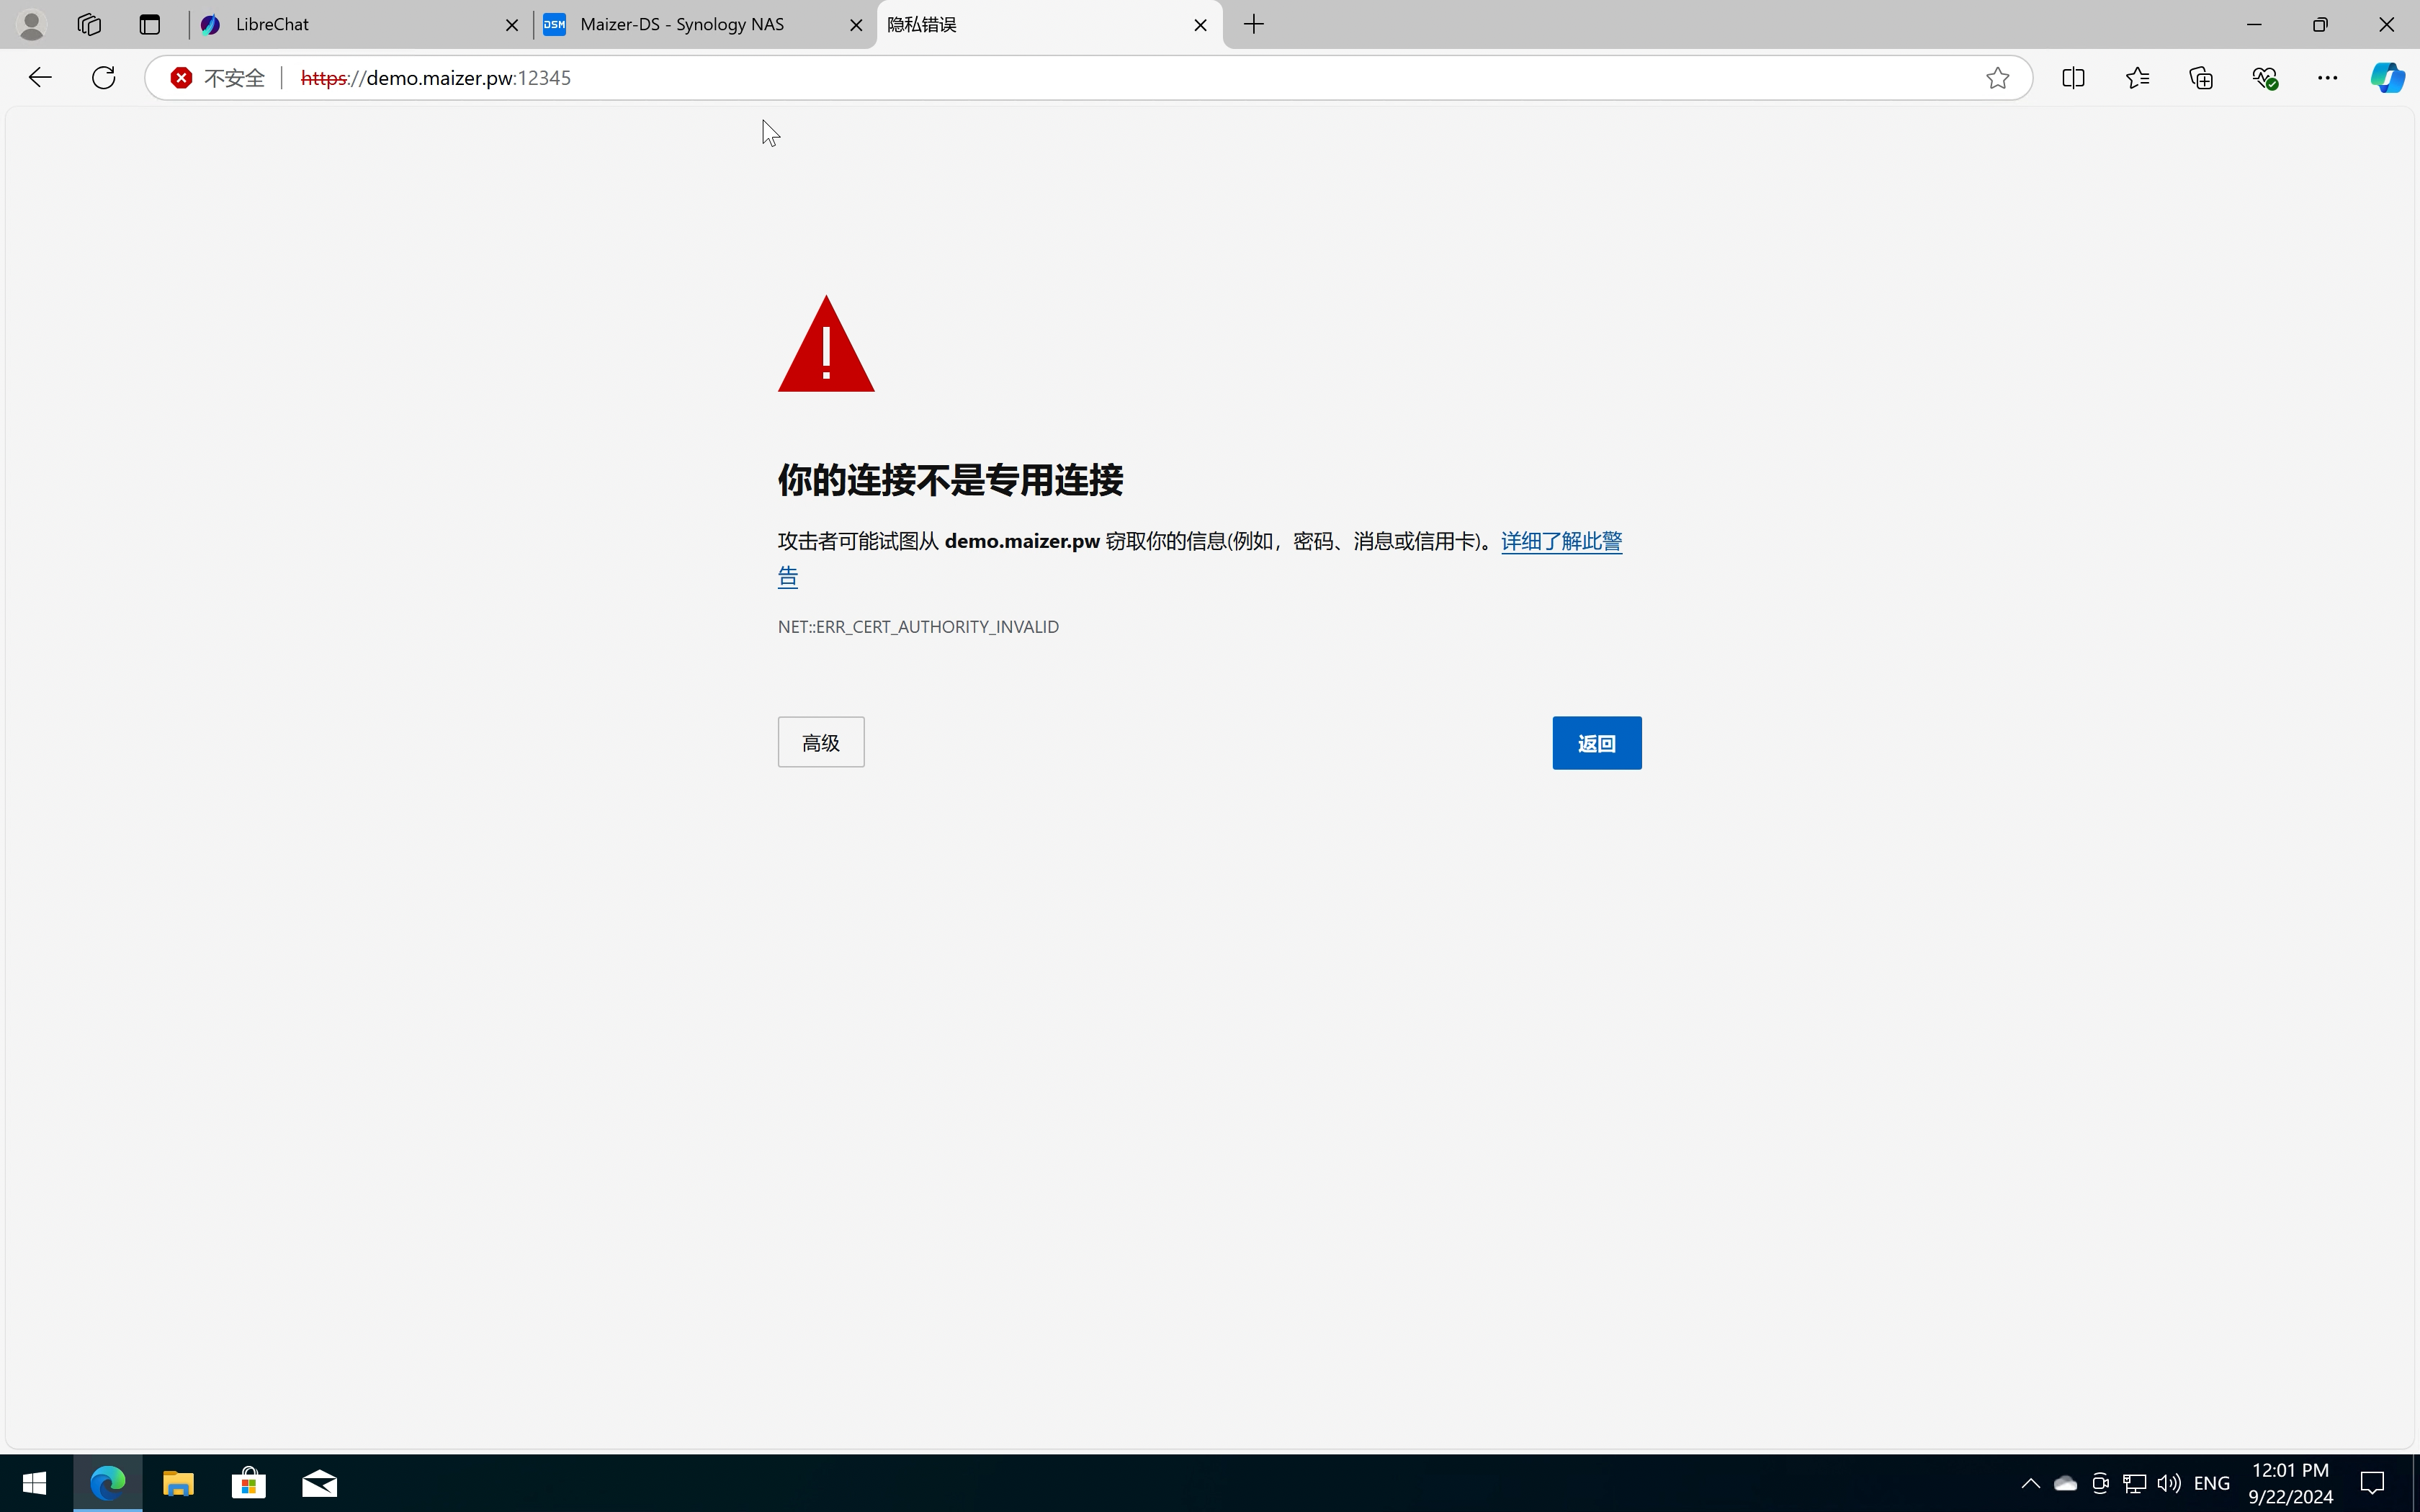Screen dimensions: 2420x1512
Task: Open the browser profile menu
Action: [30, 24]
